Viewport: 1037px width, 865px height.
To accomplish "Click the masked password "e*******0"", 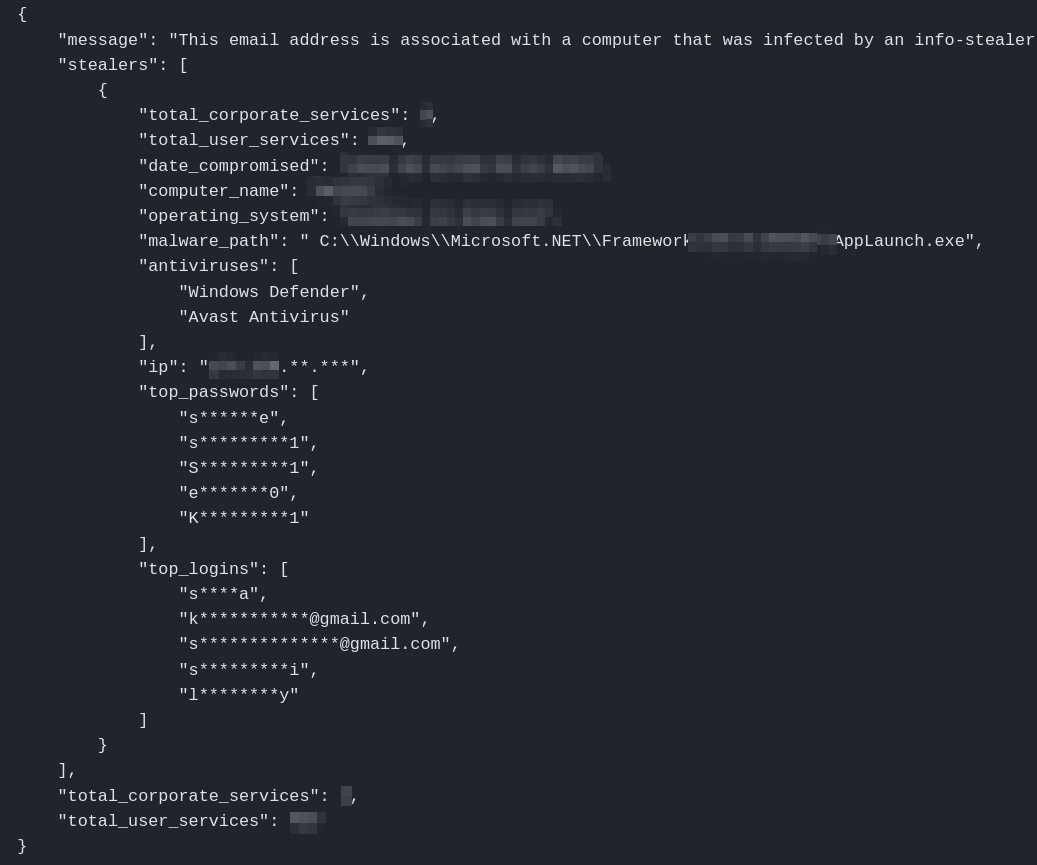I will [234, 493].
